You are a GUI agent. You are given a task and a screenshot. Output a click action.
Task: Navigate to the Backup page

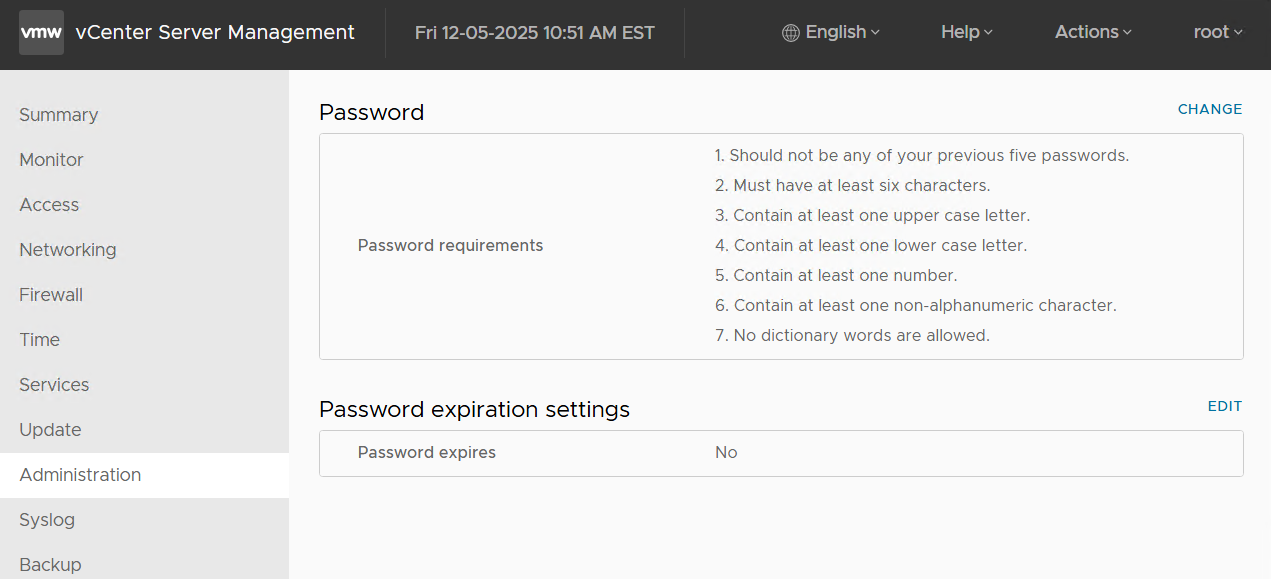point(50,565)
